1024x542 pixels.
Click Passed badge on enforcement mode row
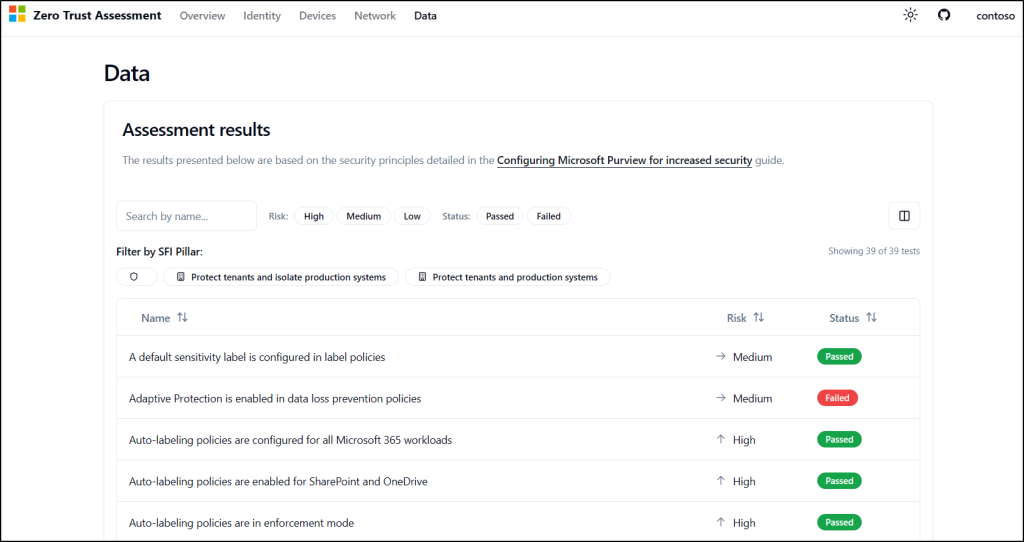[839, 522]
